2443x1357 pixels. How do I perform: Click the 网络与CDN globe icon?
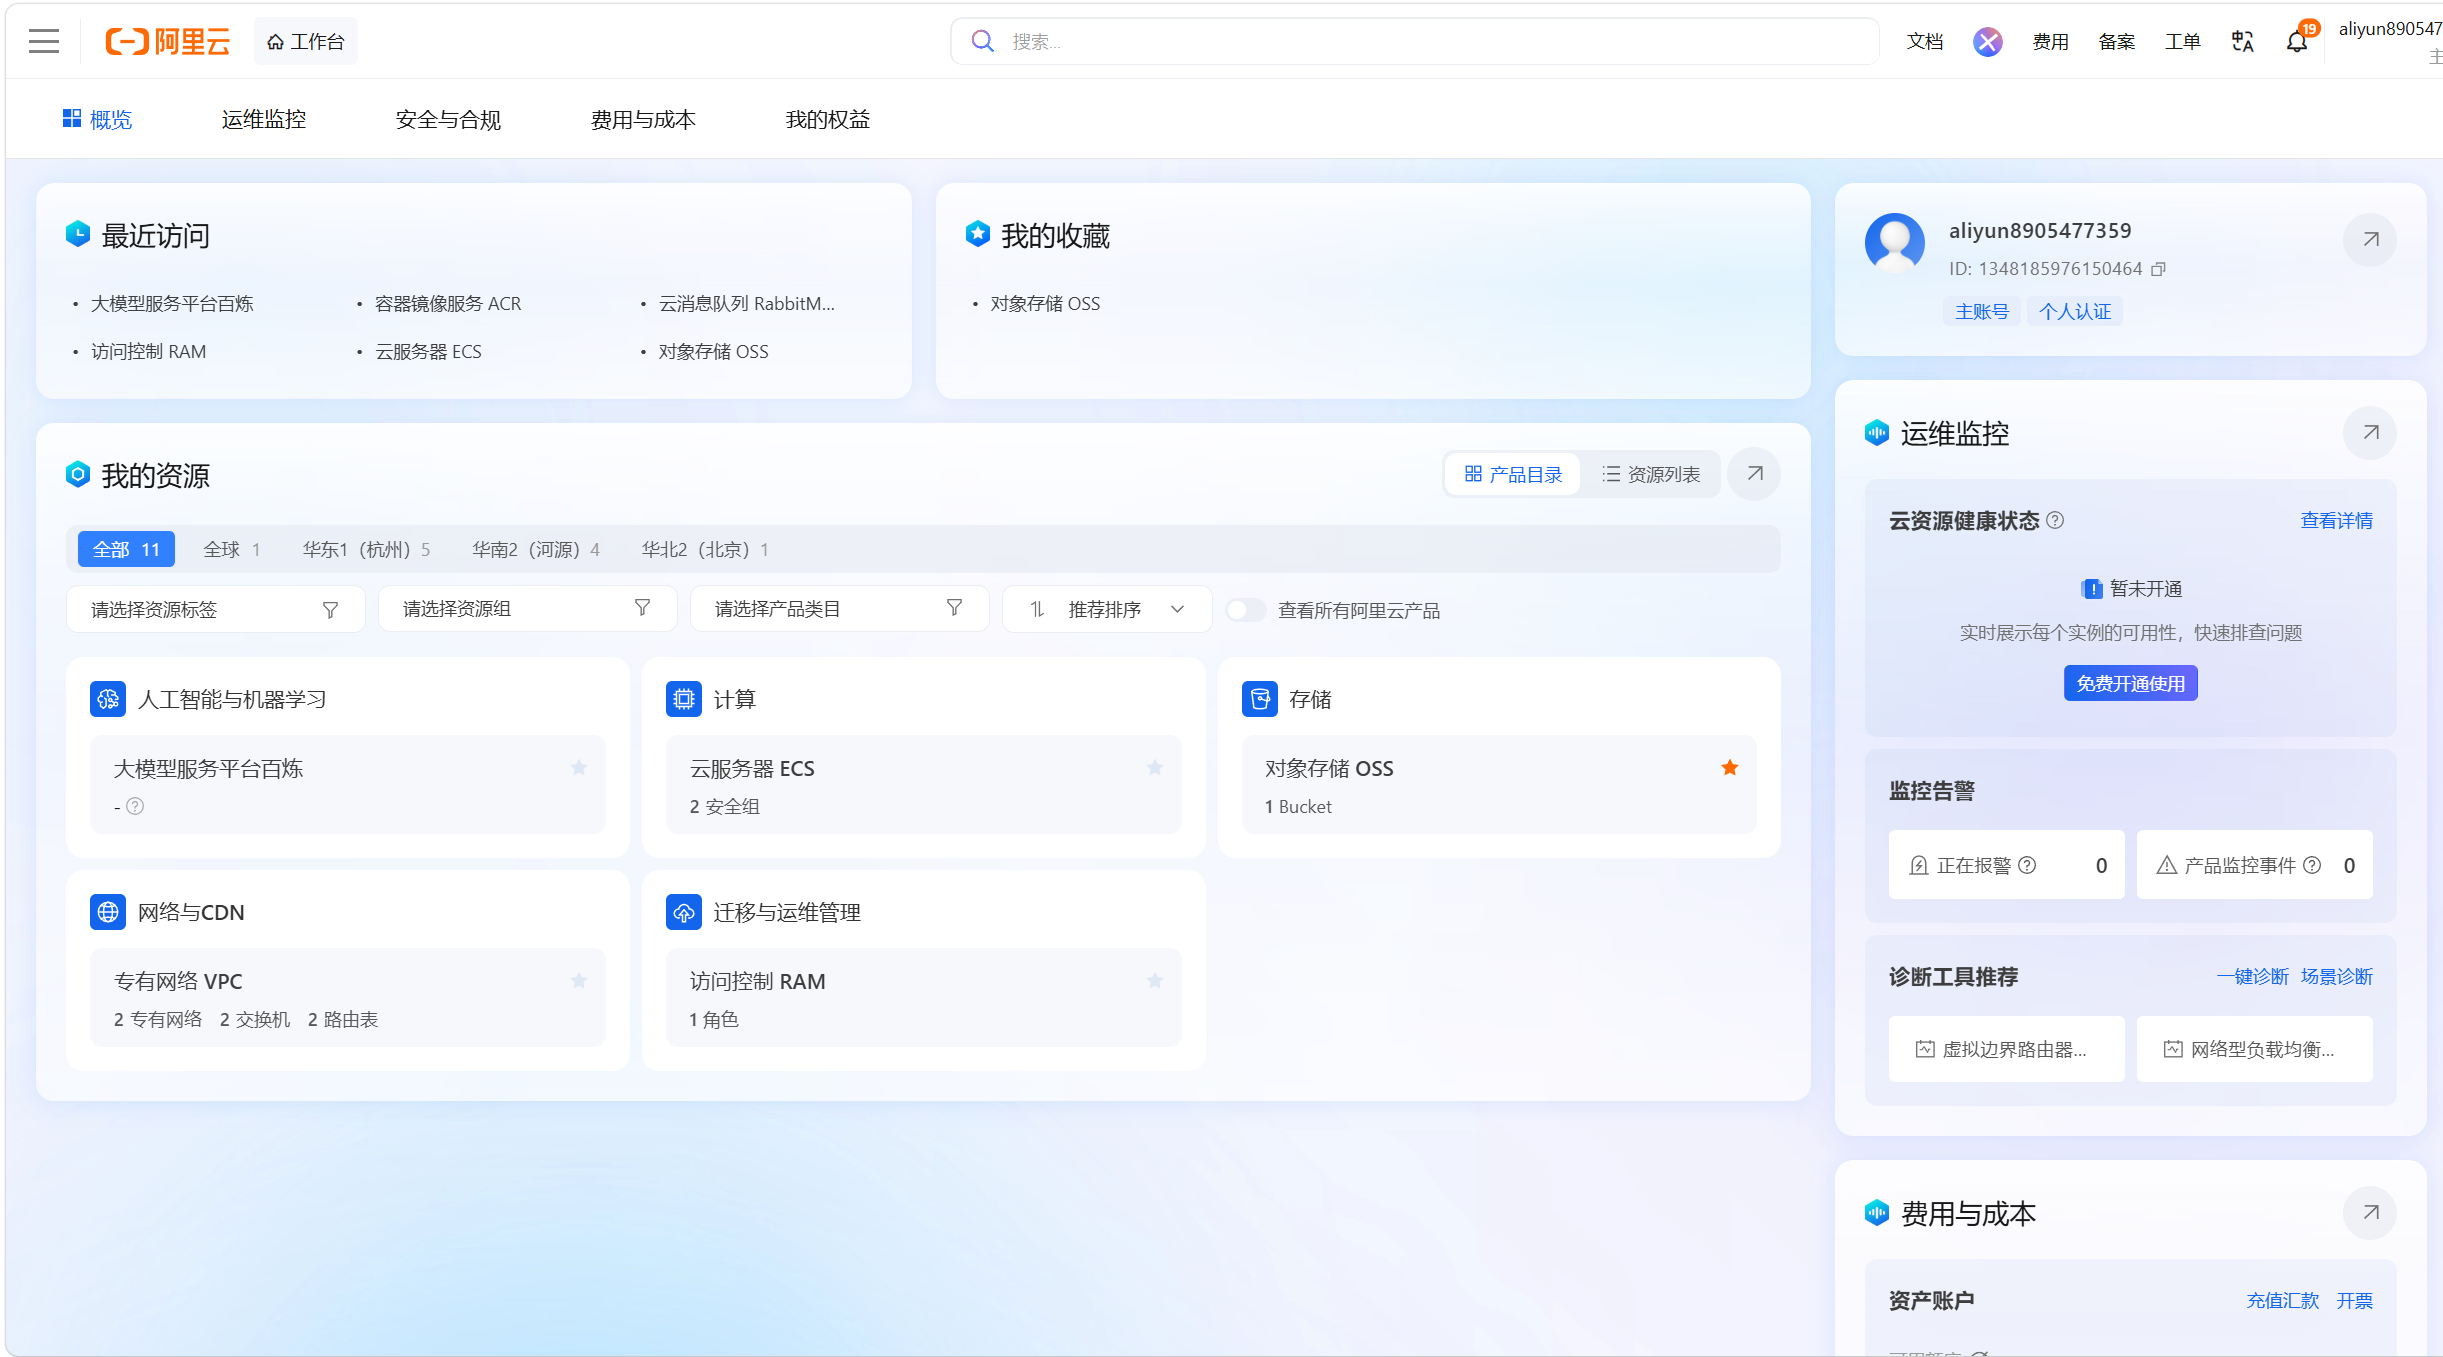pyautogui.click(x=108, y=912)
